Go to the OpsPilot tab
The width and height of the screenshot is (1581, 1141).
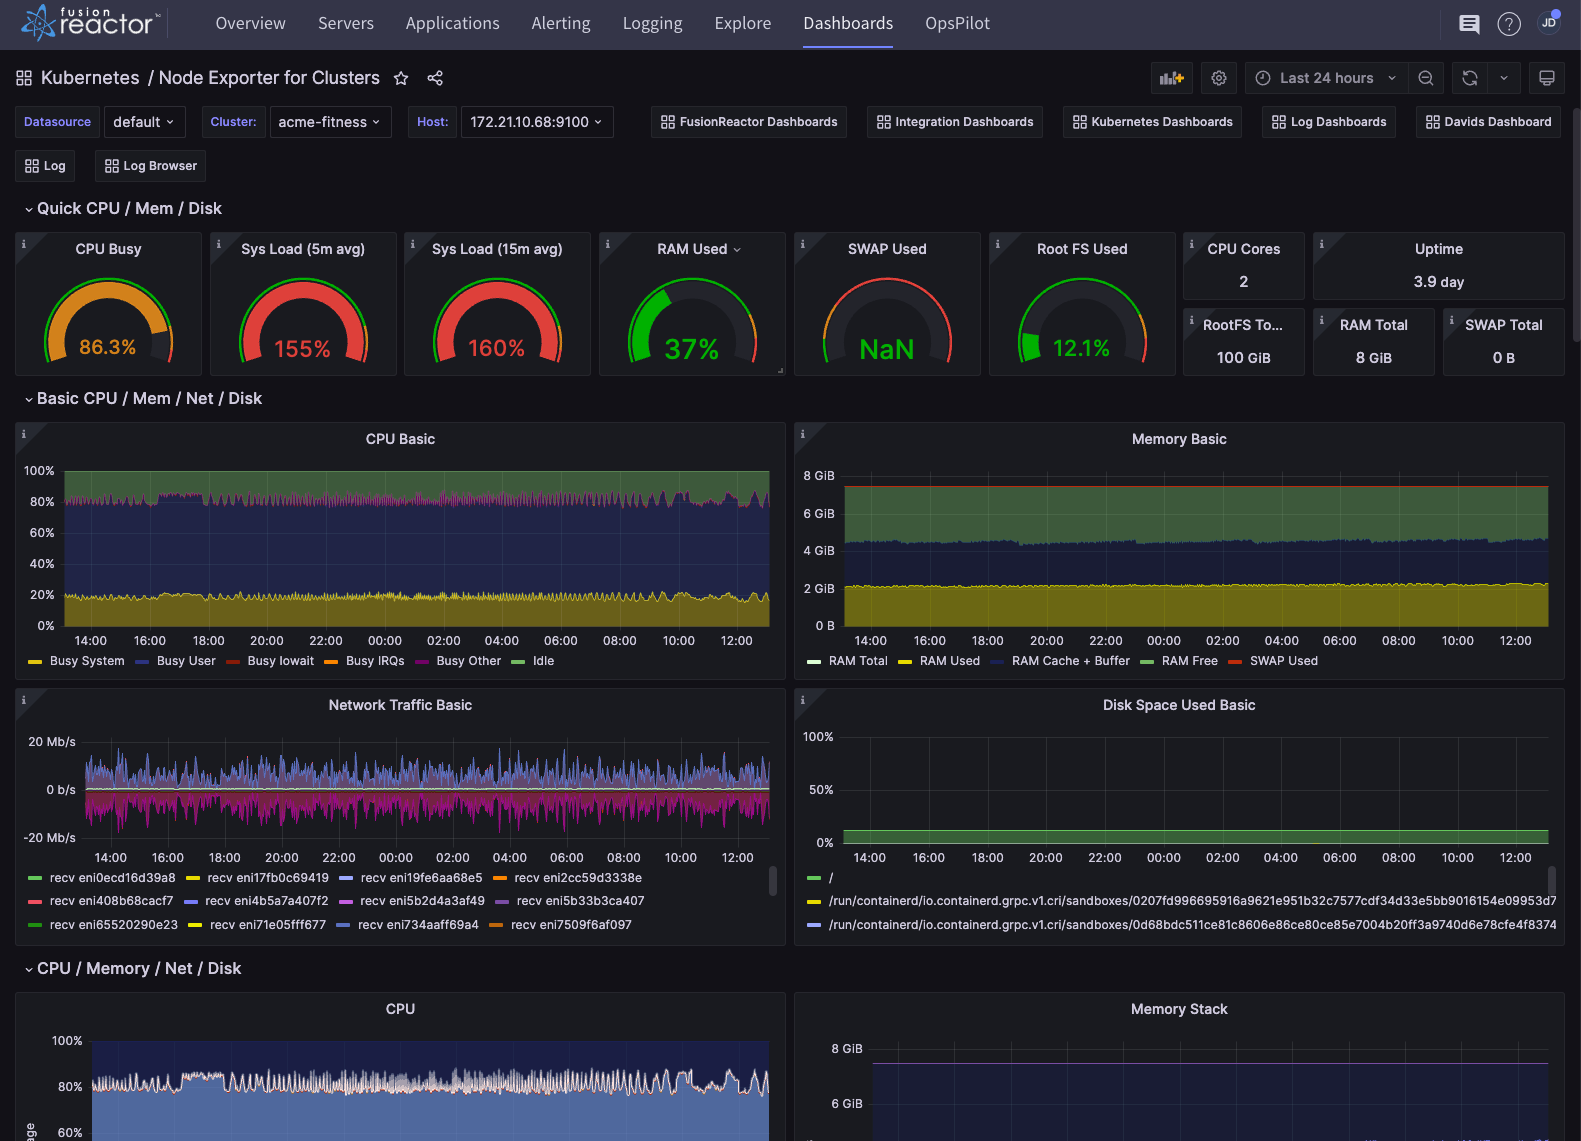pos(957,23)
